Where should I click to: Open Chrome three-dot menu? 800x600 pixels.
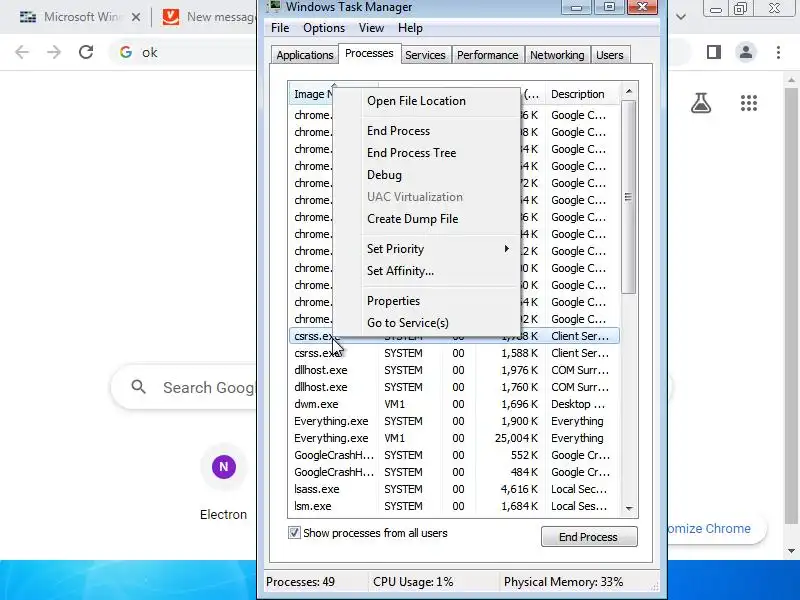(778, 52)
